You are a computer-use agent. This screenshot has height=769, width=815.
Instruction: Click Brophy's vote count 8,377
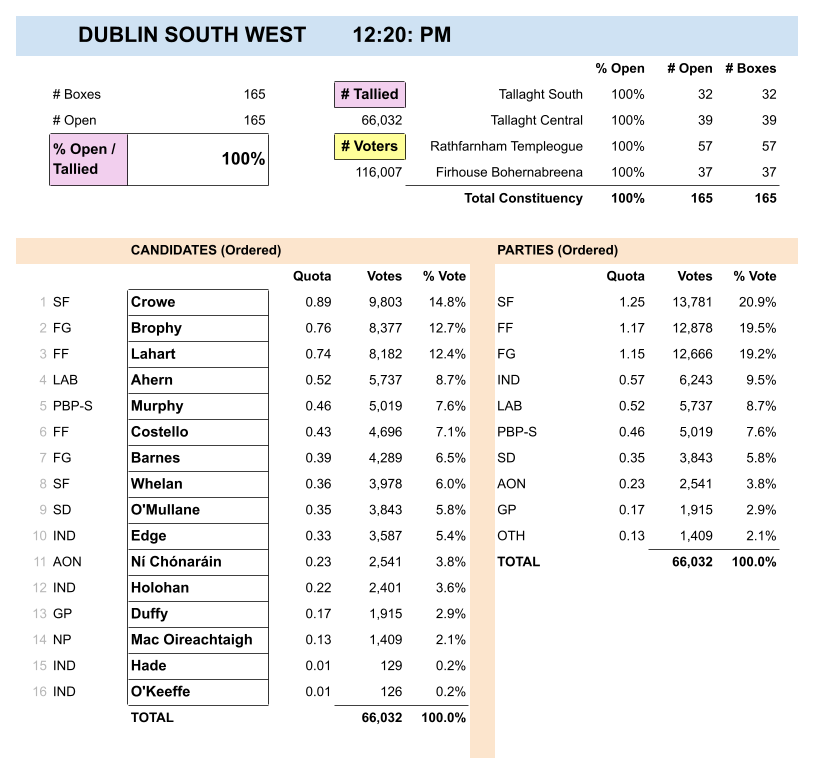tap(385, 328)
